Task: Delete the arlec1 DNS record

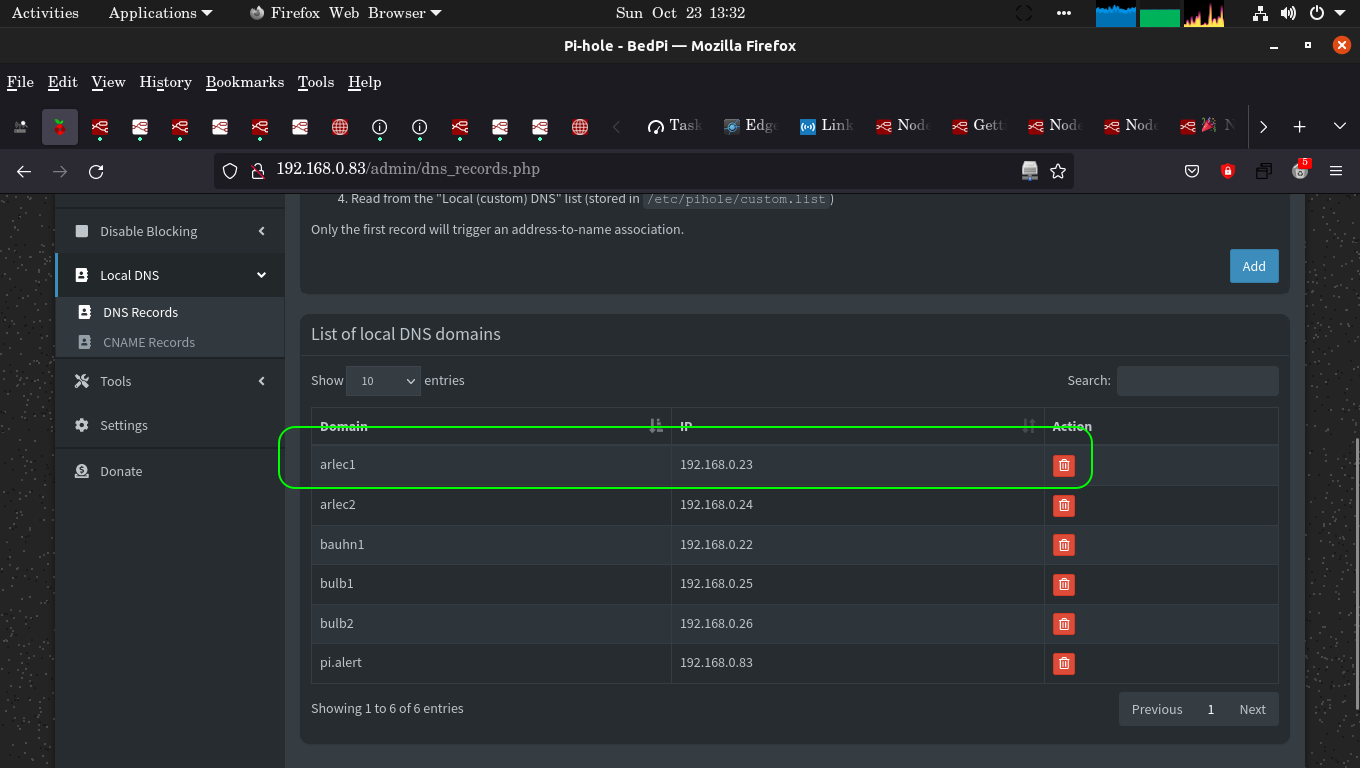Action: tap(1064, 465)
